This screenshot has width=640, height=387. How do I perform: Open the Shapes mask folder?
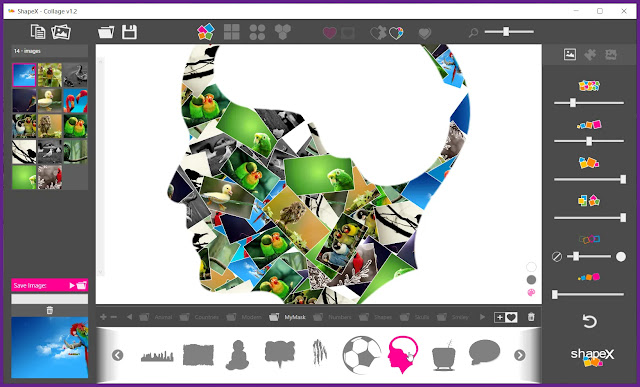[x=376, y=317]
